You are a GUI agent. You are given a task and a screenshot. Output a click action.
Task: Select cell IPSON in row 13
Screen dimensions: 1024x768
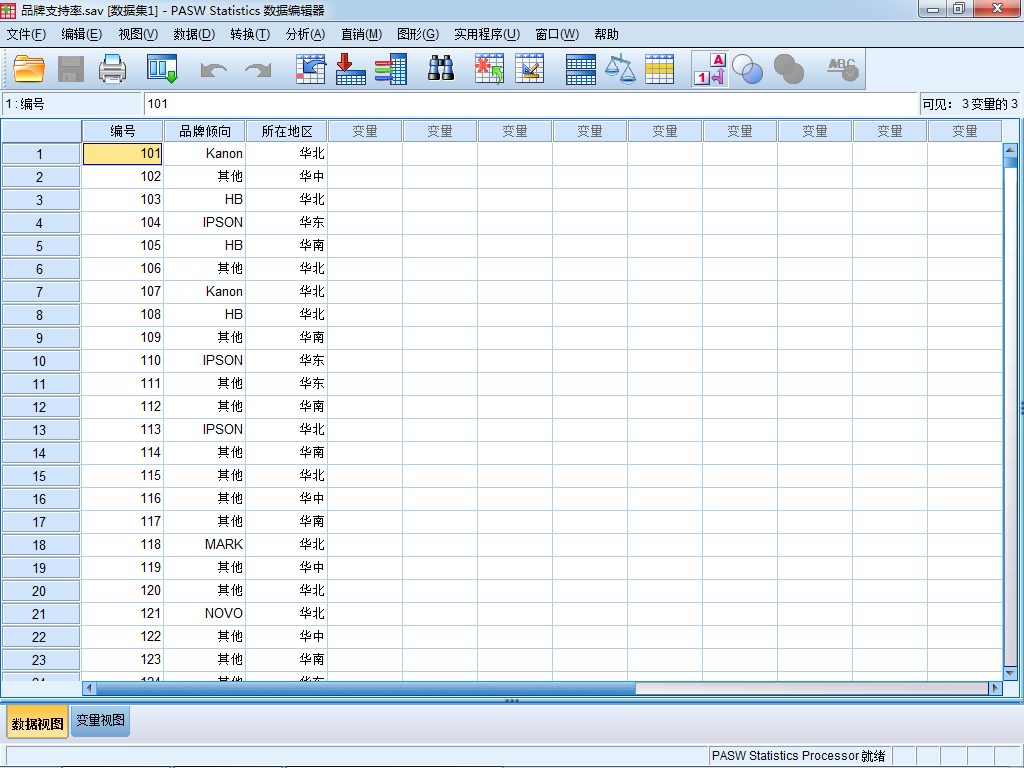(x=204, y=430)
